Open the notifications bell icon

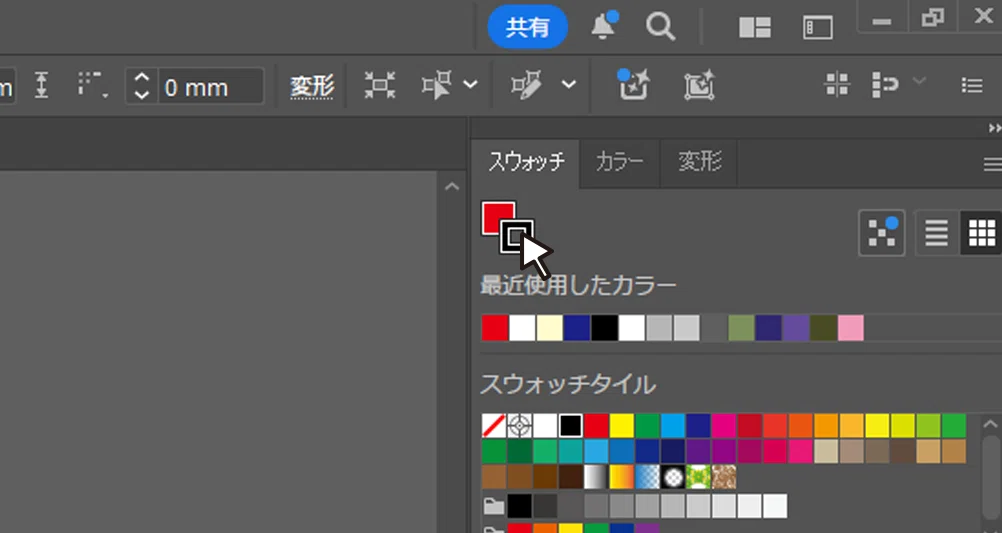tap(603, 26)
